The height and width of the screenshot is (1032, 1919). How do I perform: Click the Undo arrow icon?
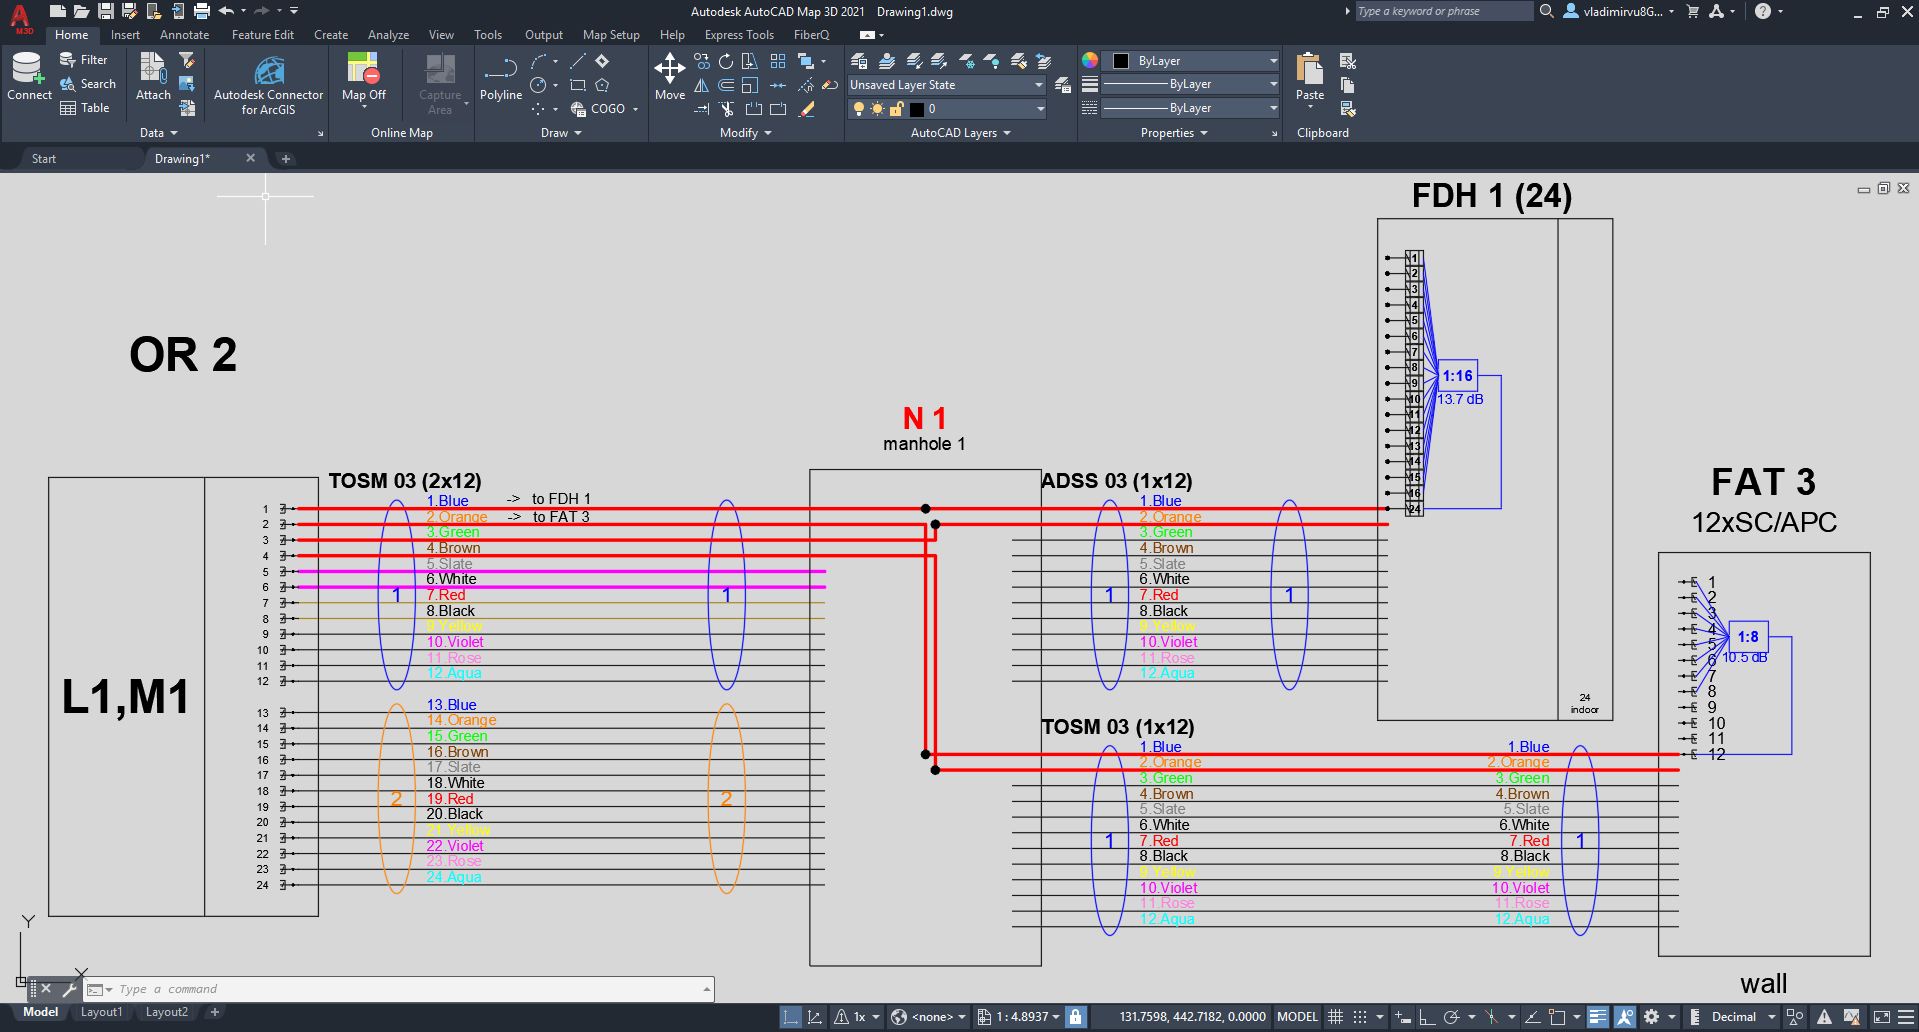(226, 11)
